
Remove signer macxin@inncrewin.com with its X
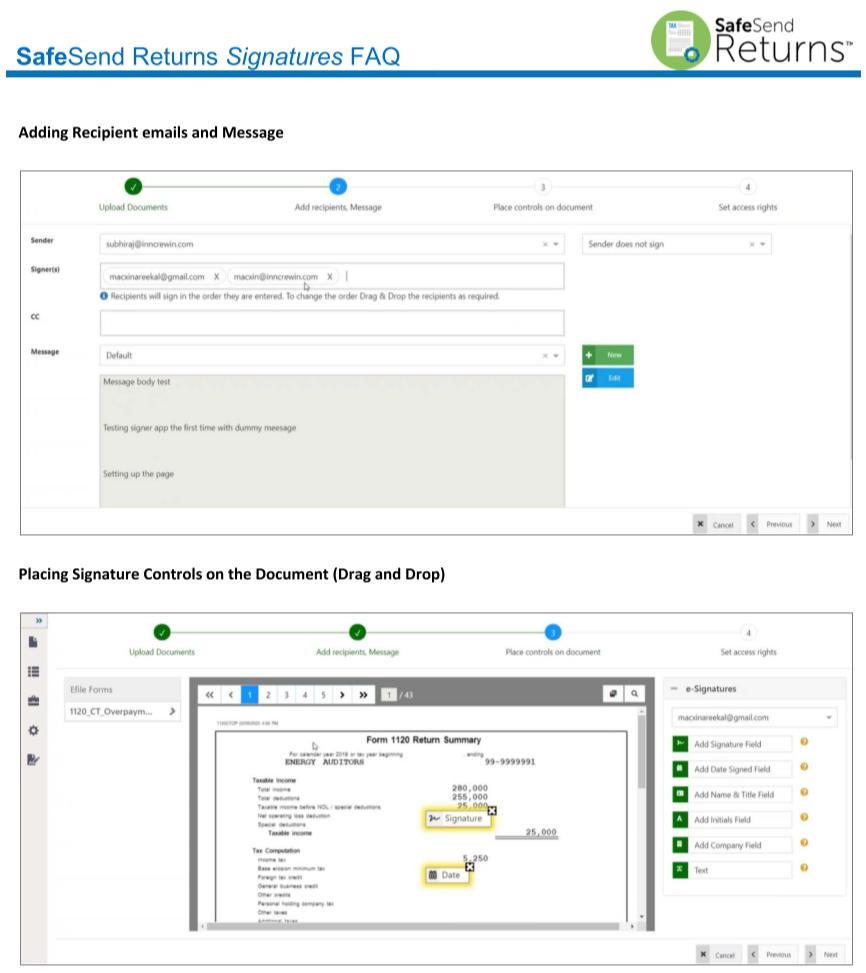pyautogui.click(x=330, y=277)
